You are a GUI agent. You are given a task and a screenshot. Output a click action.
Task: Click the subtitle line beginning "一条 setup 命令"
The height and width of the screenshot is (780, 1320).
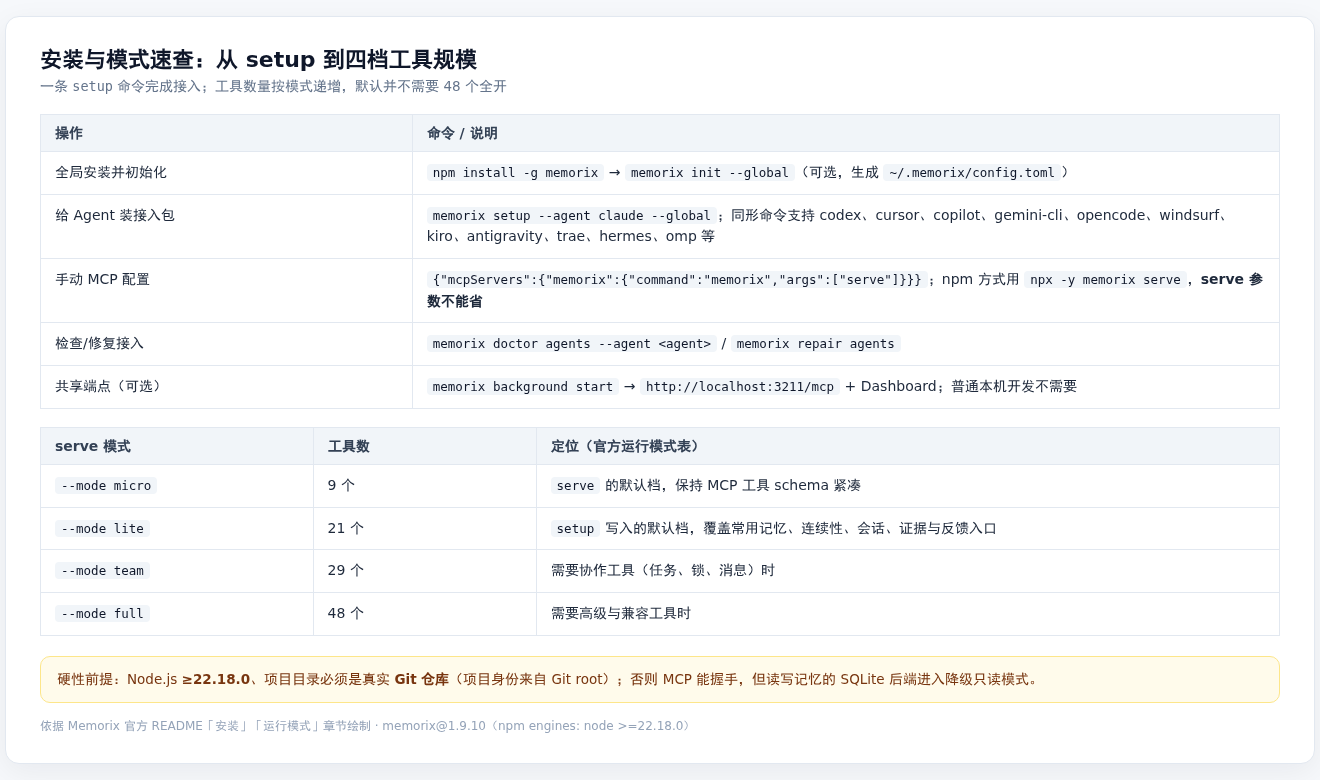[x=273, y=86]
